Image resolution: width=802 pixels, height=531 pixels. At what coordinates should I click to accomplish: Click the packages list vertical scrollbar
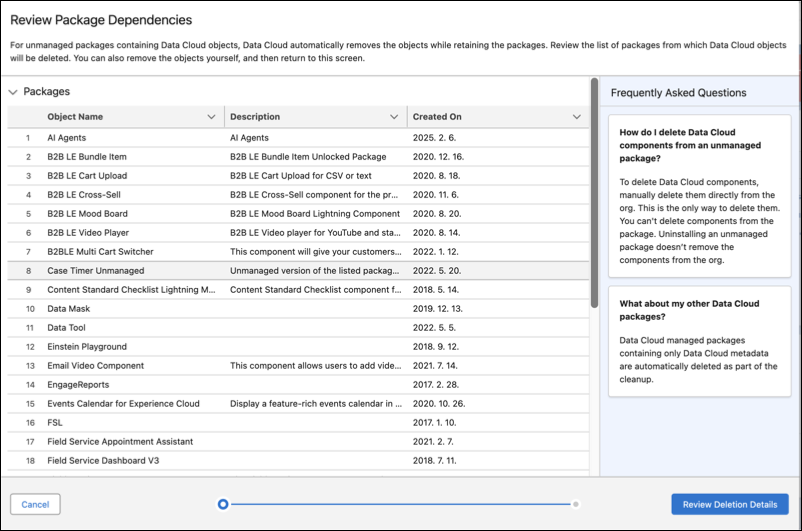tap(594, 193)
